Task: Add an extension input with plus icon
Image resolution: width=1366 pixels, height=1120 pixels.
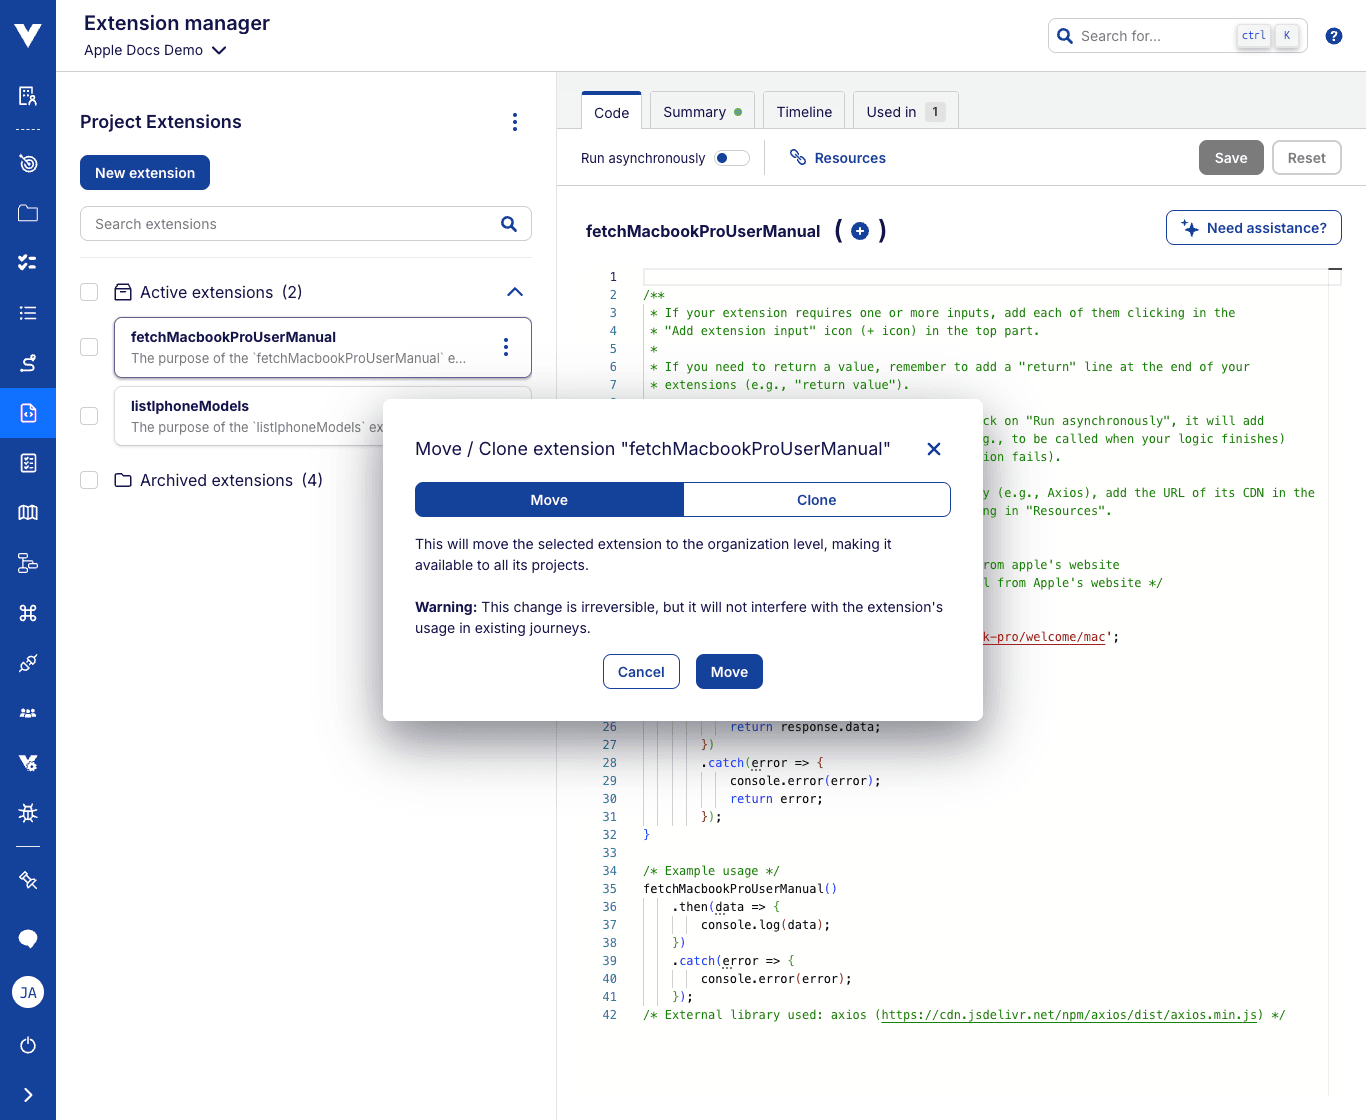Action: [x=860, y=231]
